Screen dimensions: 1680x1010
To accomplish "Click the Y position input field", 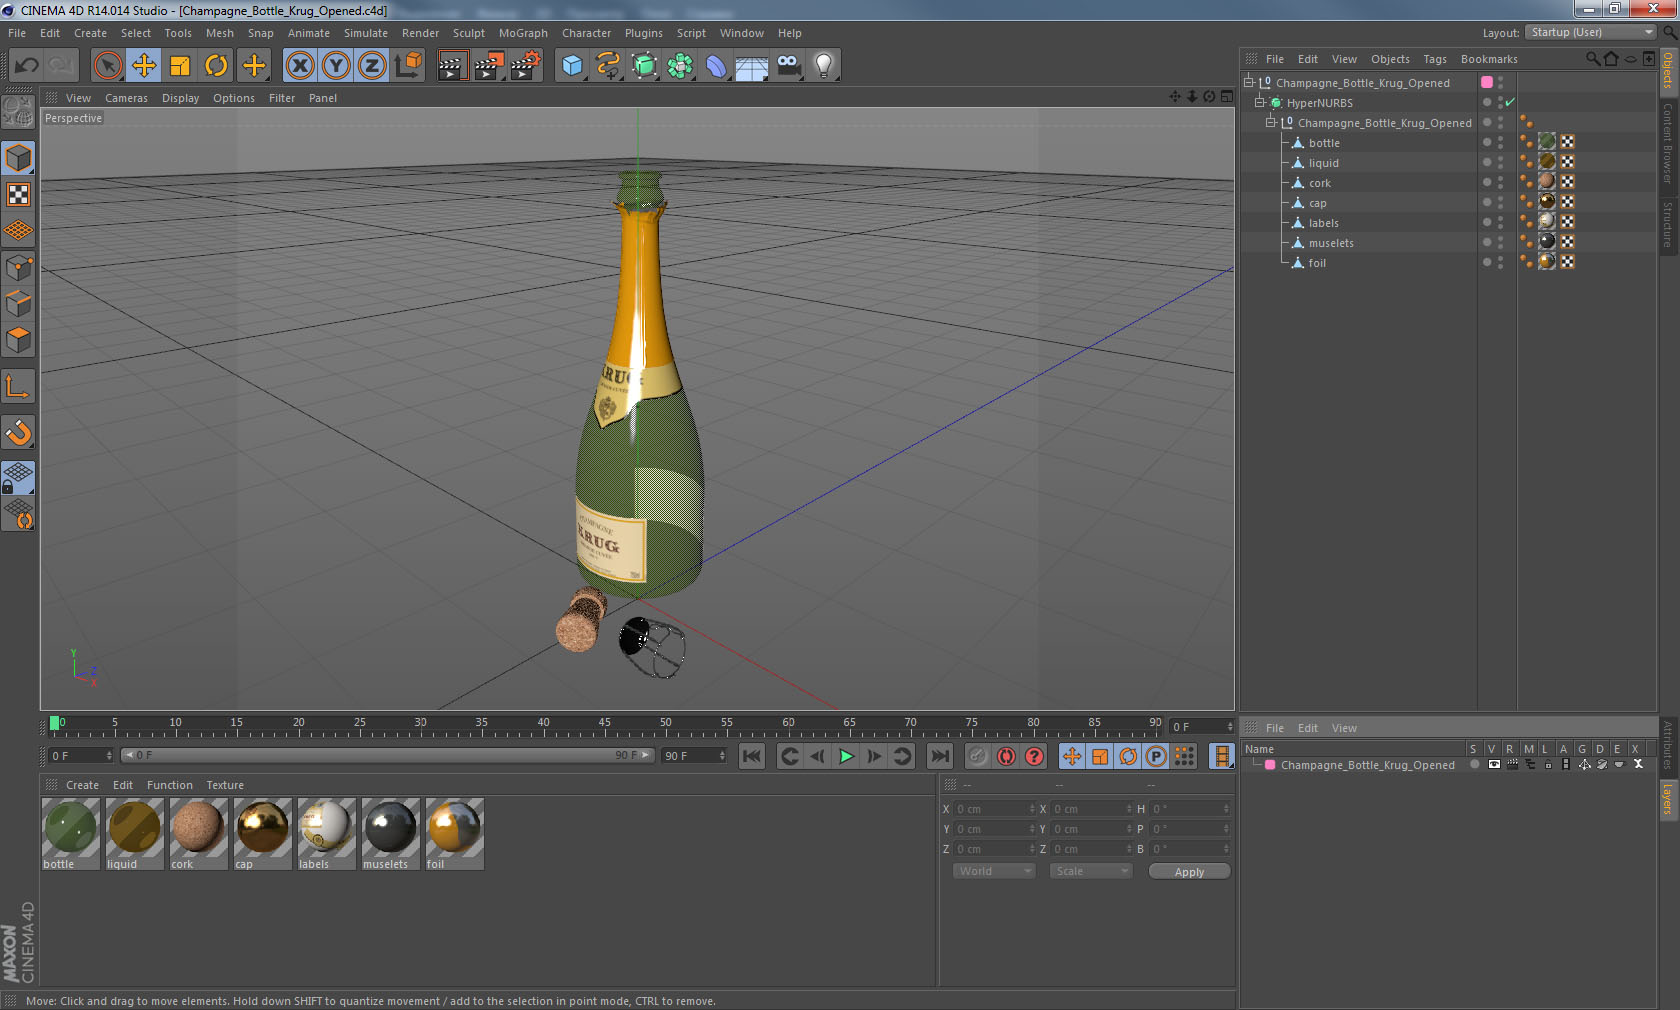I will click(992, 829).
